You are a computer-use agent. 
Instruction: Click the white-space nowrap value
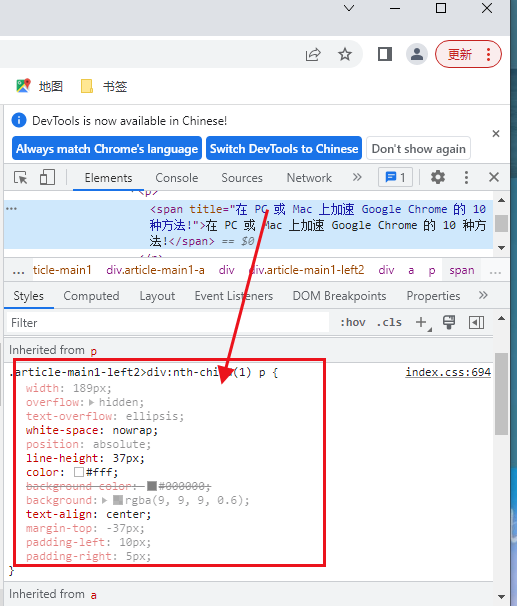(x=132, y=430)
